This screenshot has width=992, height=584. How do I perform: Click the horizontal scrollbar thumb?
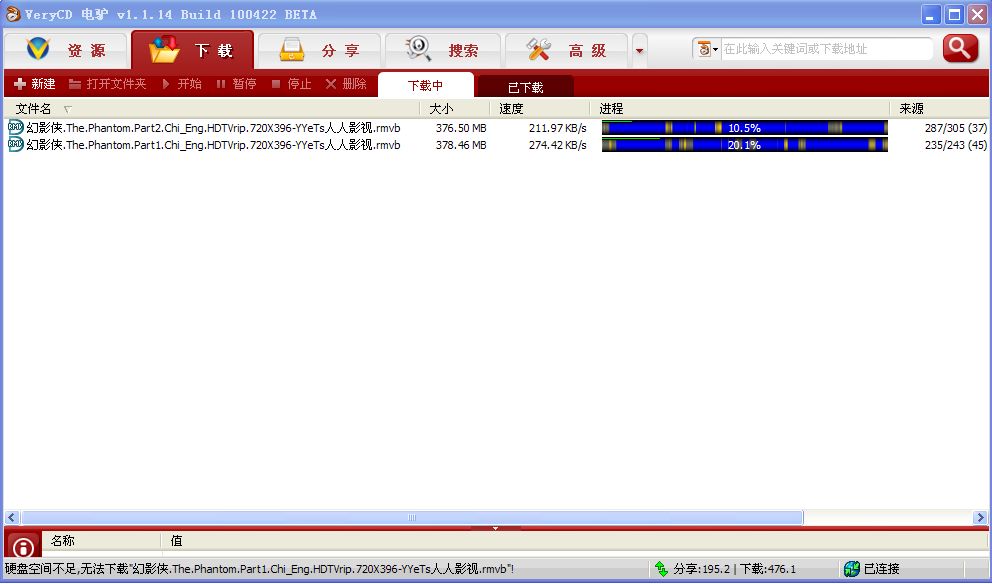tap(412, 518)
